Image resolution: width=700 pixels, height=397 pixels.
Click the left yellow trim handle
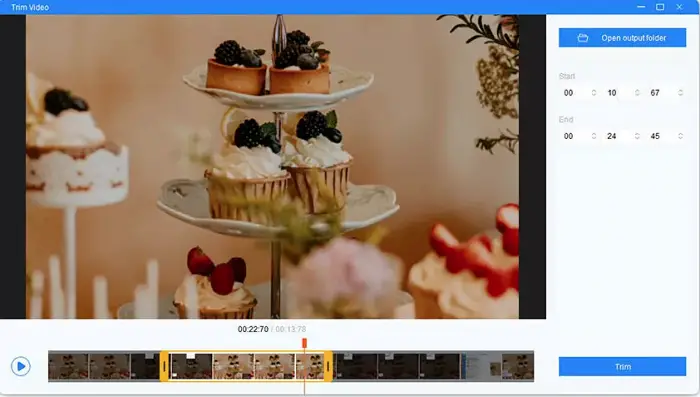(164, 366)
